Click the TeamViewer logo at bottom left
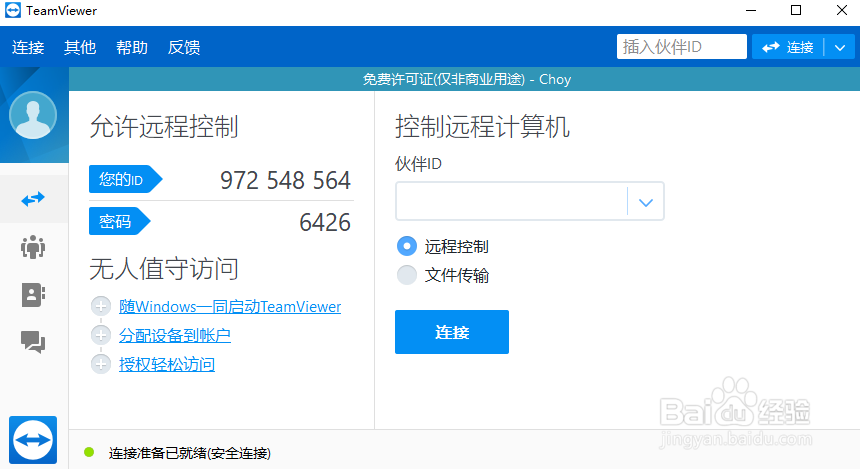The width and height of the screenshot is (860, 469). tap(33, 440)
